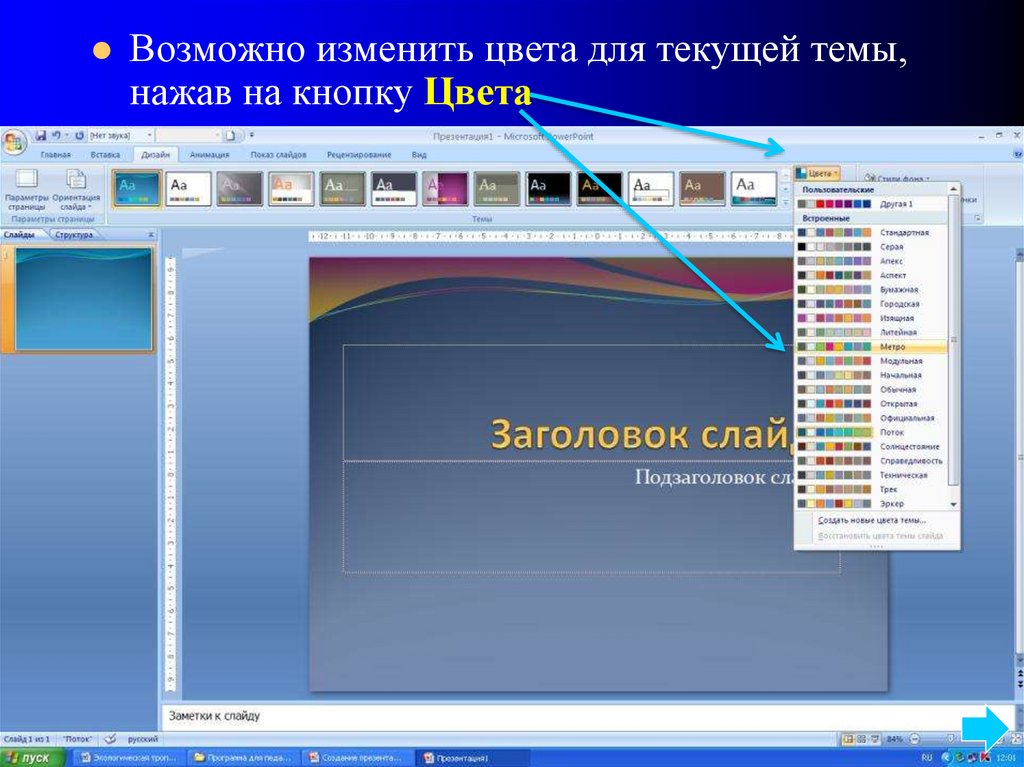Open the Нет звука sound dropdown
Screen dimensions: 1024x767
[x=149, y=135]
